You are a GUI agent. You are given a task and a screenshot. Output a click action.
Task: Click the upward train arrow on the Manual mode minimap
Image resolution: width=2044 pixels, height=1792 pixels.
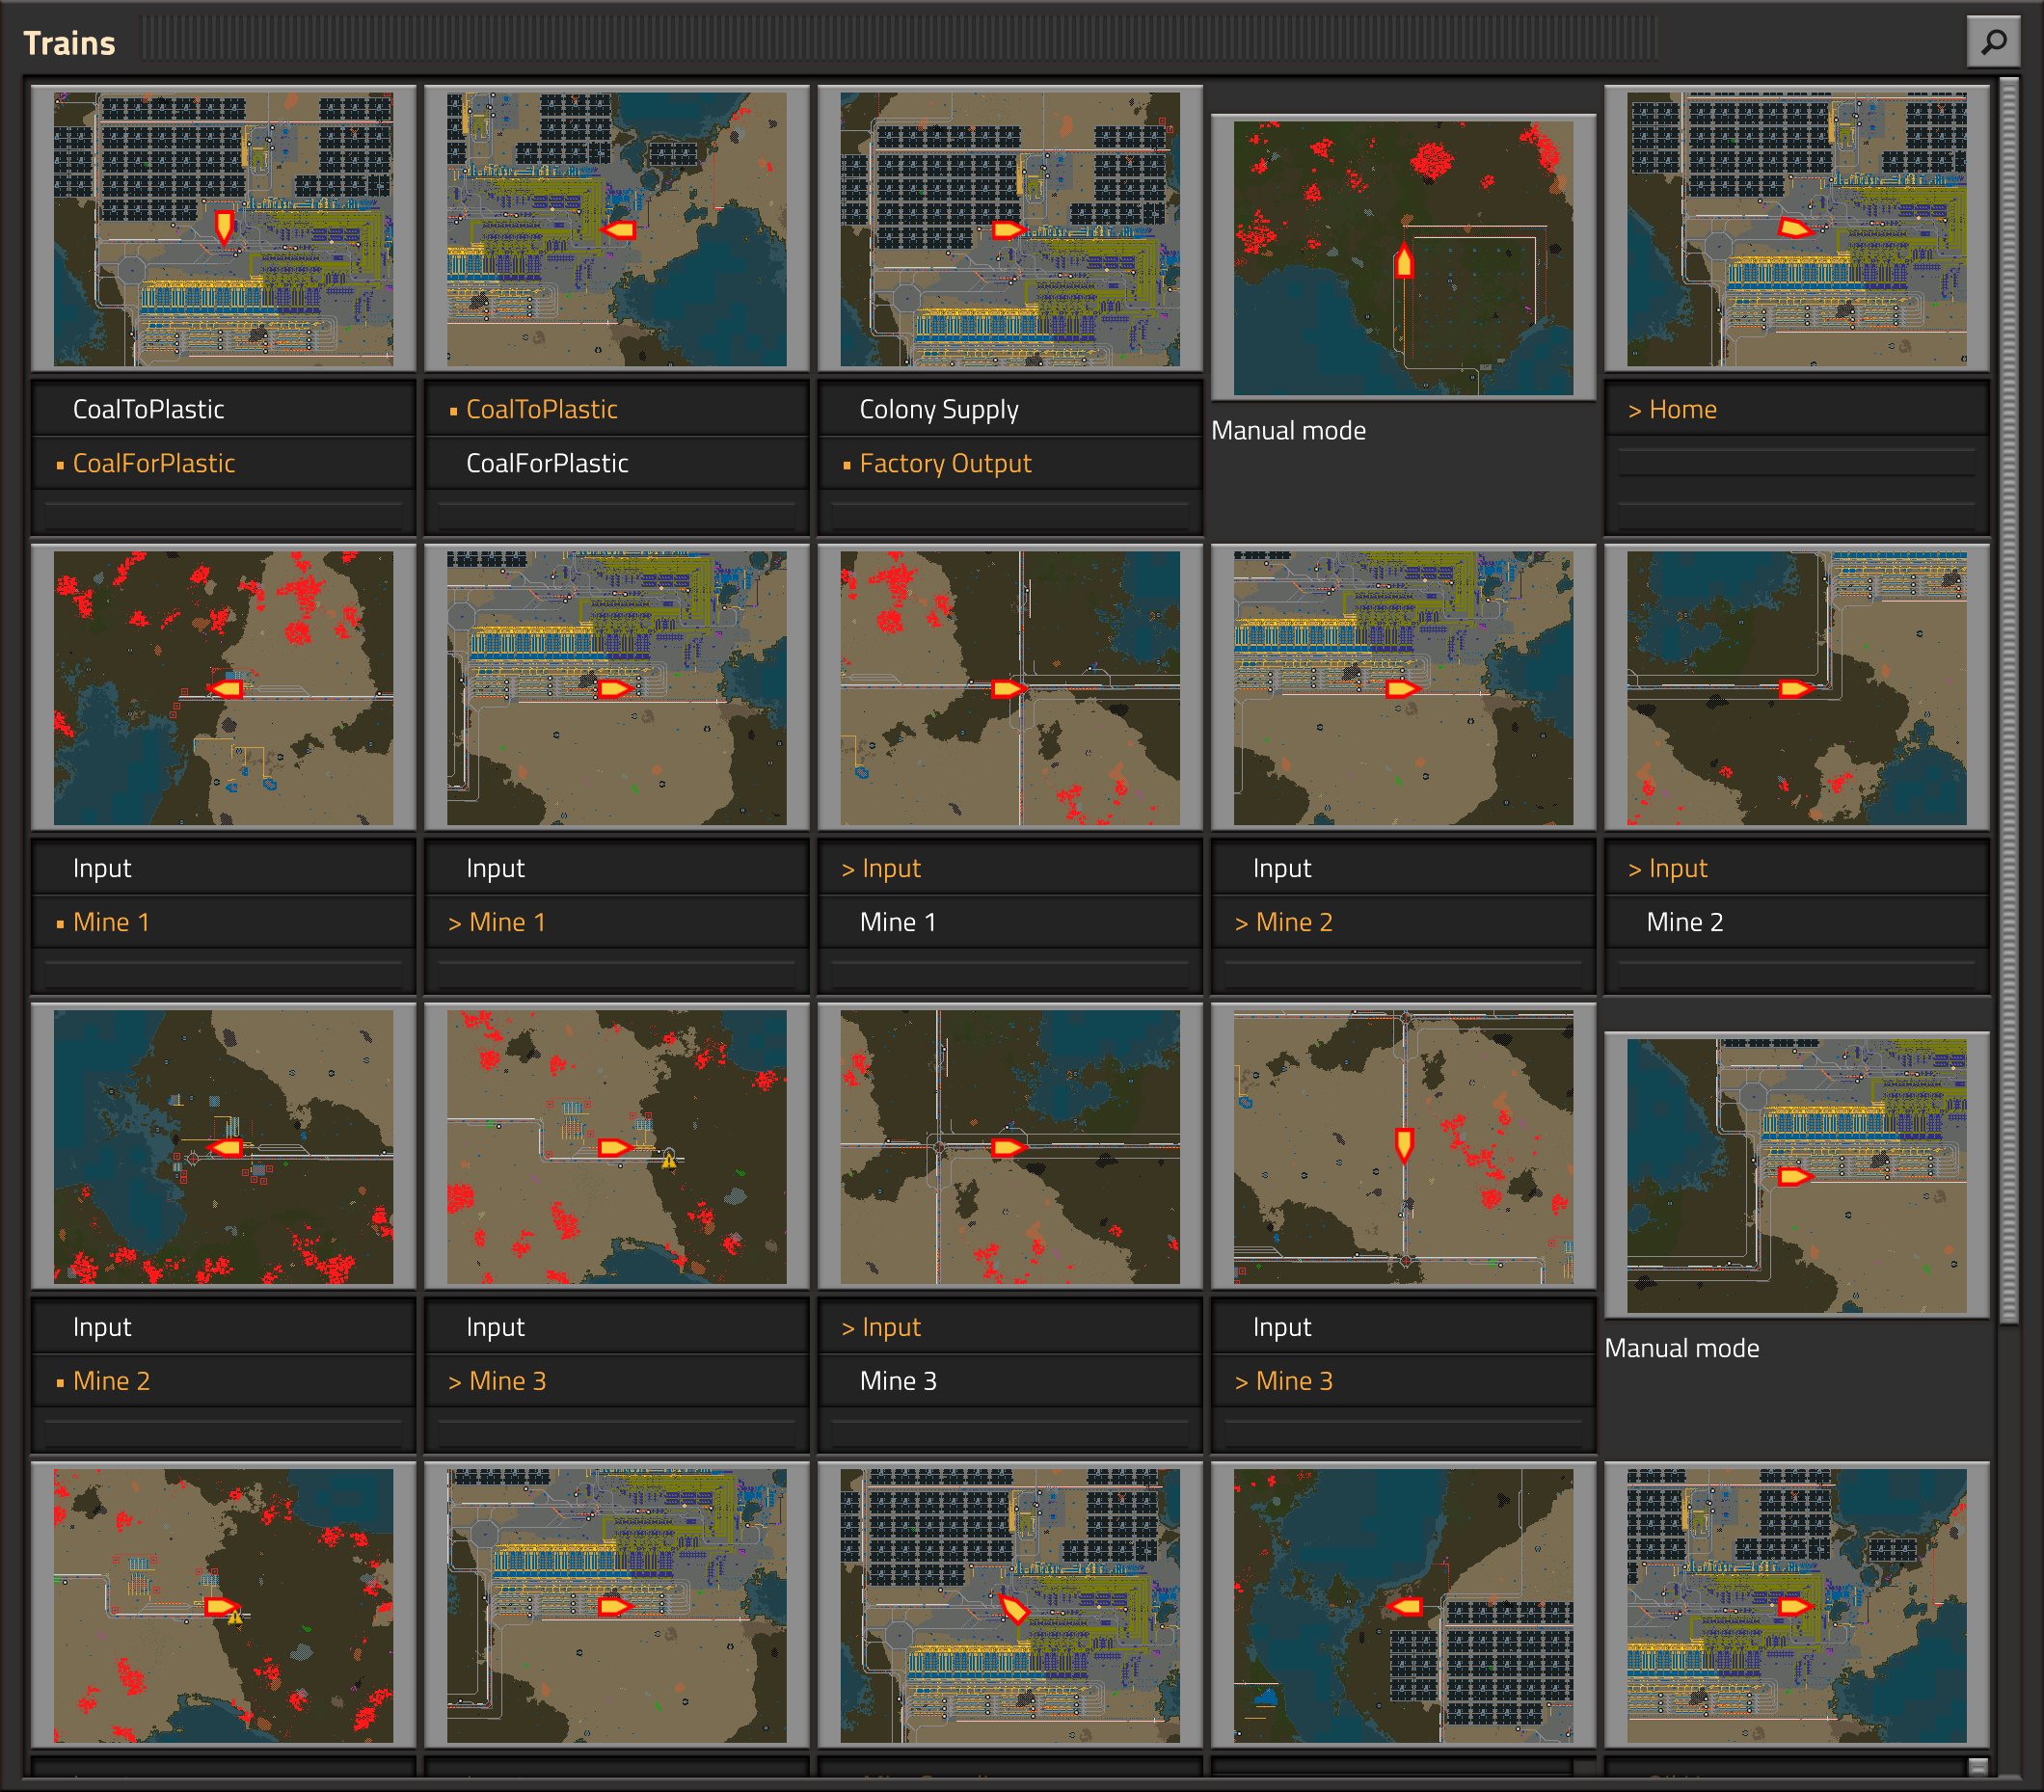[1403, 262]
